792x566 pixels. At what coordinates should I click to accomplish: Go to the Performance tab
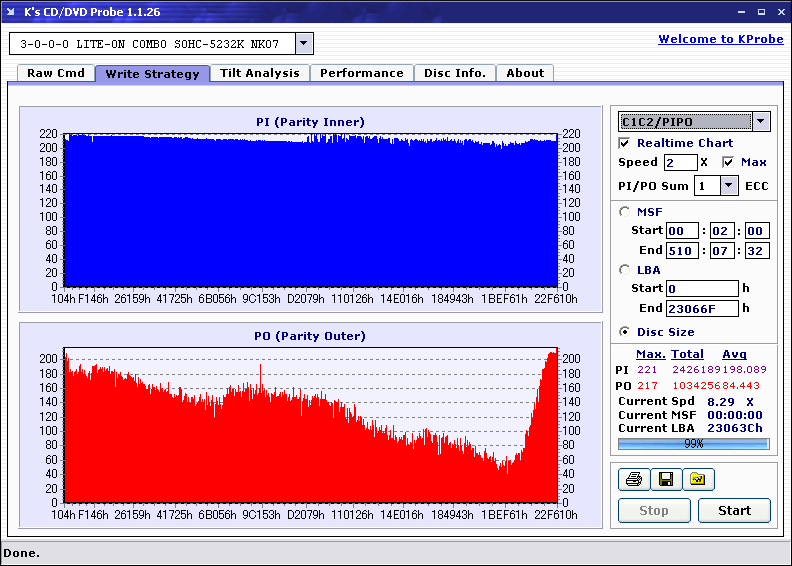[361, 73]
